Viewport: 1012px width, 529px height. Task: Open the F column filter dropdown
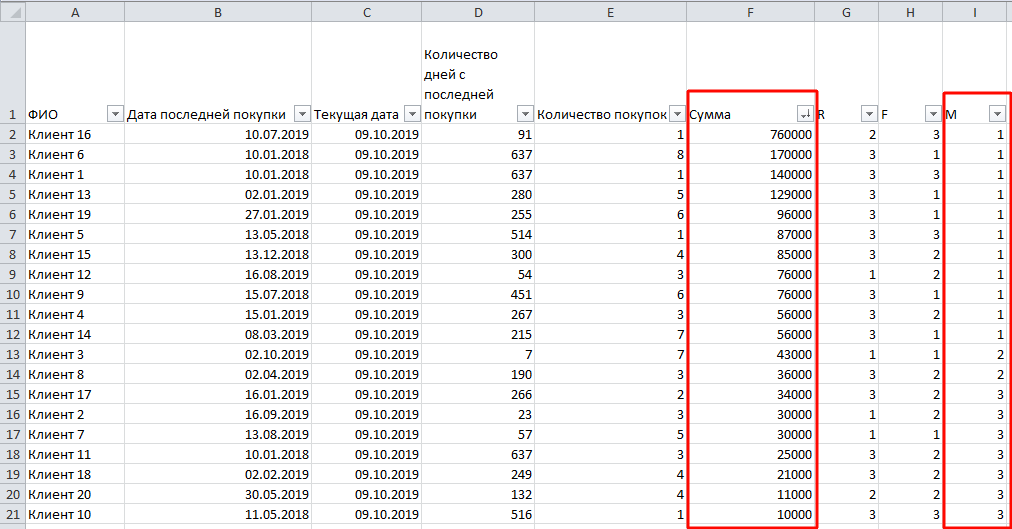[x=932, y=114]
